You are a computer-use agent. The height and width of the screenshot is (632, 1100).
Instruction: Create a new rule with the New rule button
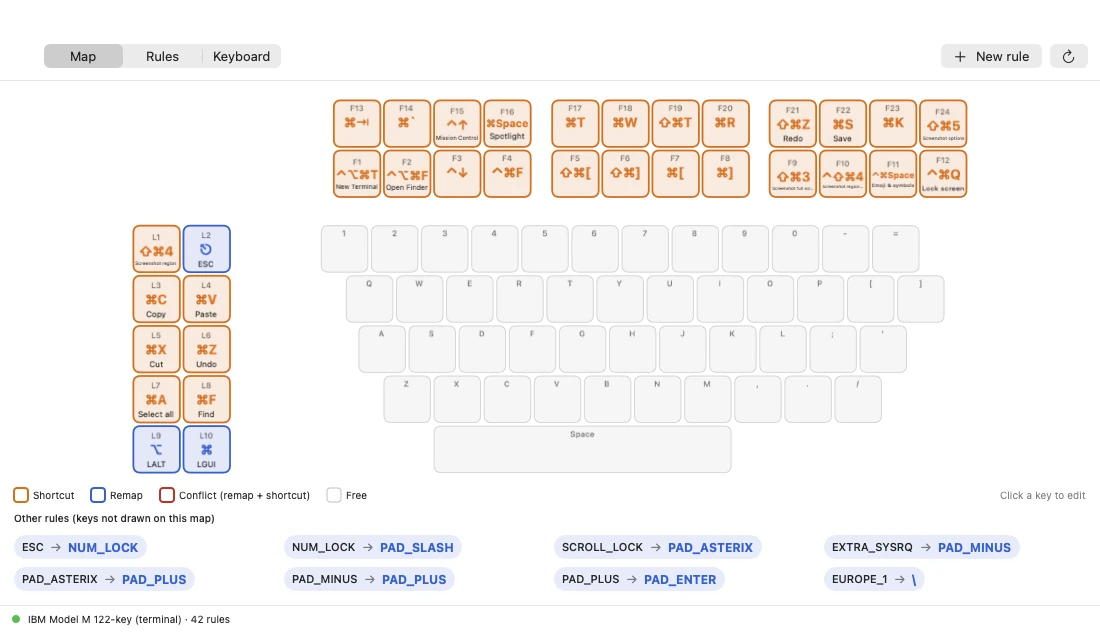click(x=991, y=57)
